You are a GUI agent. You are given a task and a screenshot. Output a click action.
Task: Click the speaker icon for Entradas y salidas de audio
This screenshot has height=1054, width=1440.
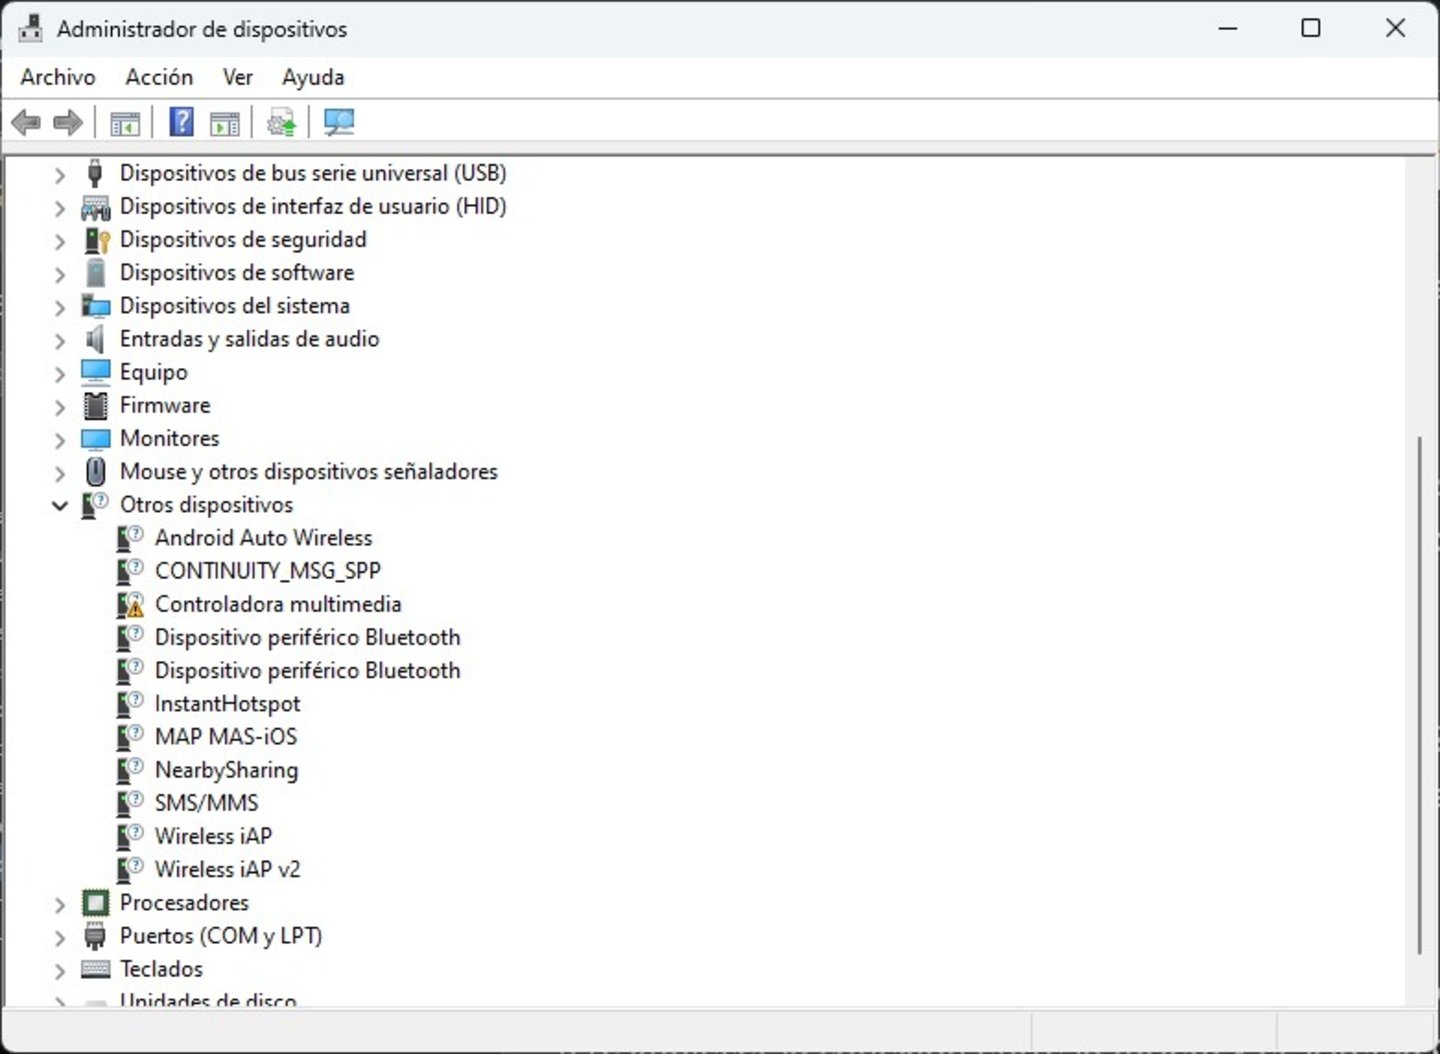(x=95, y=339)
